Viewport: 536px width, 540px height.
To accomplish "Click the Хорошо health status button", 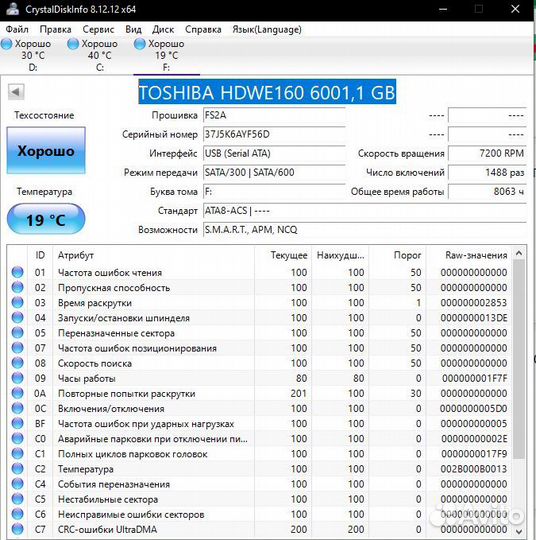I will pos(46,150).
